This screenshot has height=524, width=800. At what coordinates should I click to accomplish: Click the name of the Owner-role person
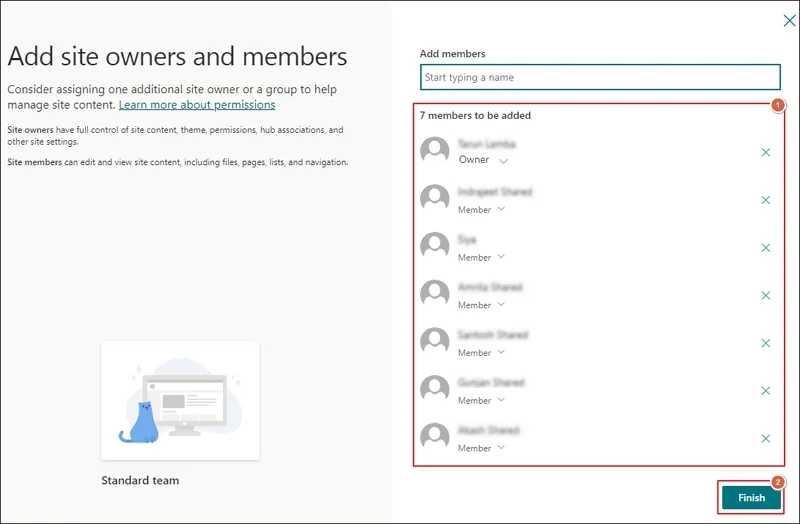pyautogui.click(x=487, y=144)
